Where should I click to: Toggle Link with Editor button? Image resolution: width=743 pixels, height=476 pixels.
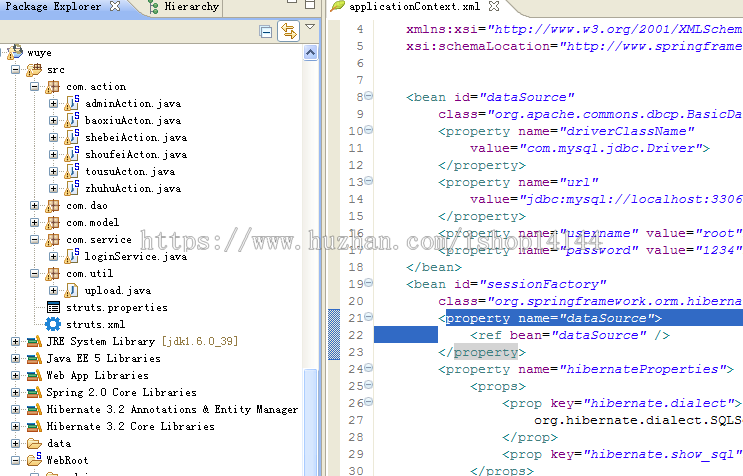pos(289,31)
